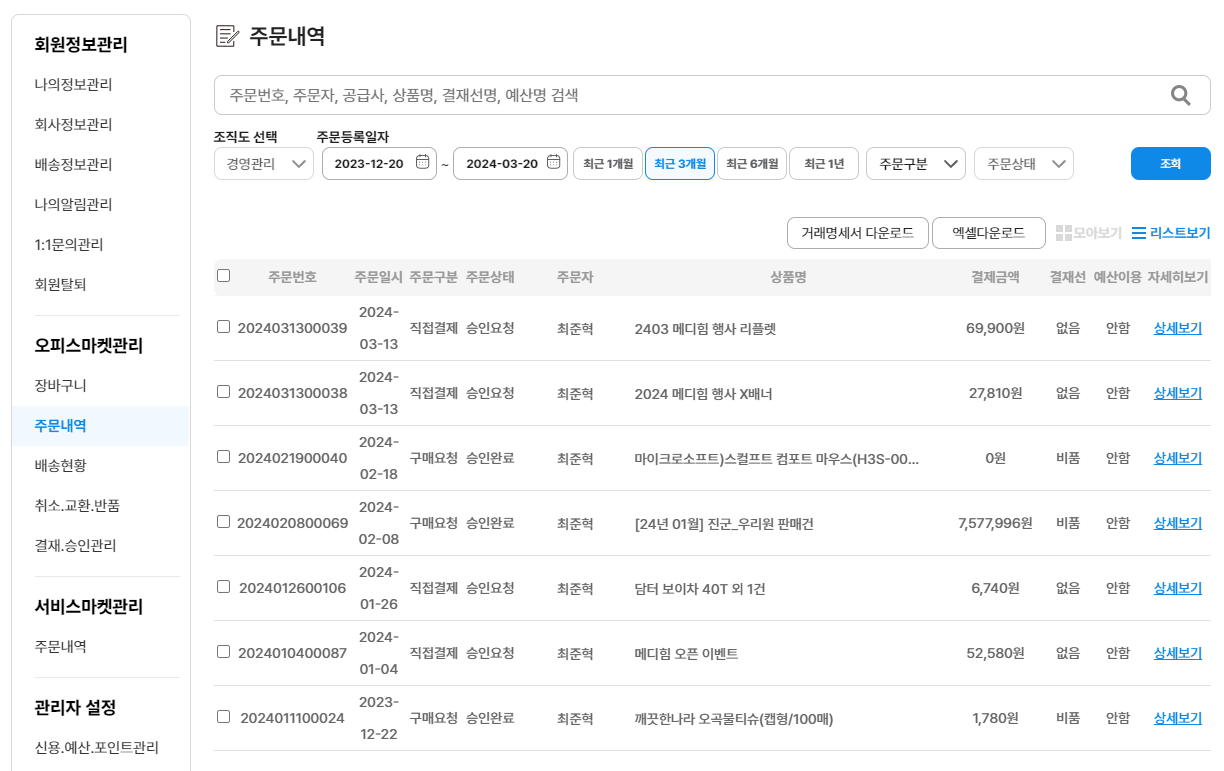Open calendar icon for end date 2024-03-20
The height and width of the screenshot is (771, 1224).
coord(554,163)
